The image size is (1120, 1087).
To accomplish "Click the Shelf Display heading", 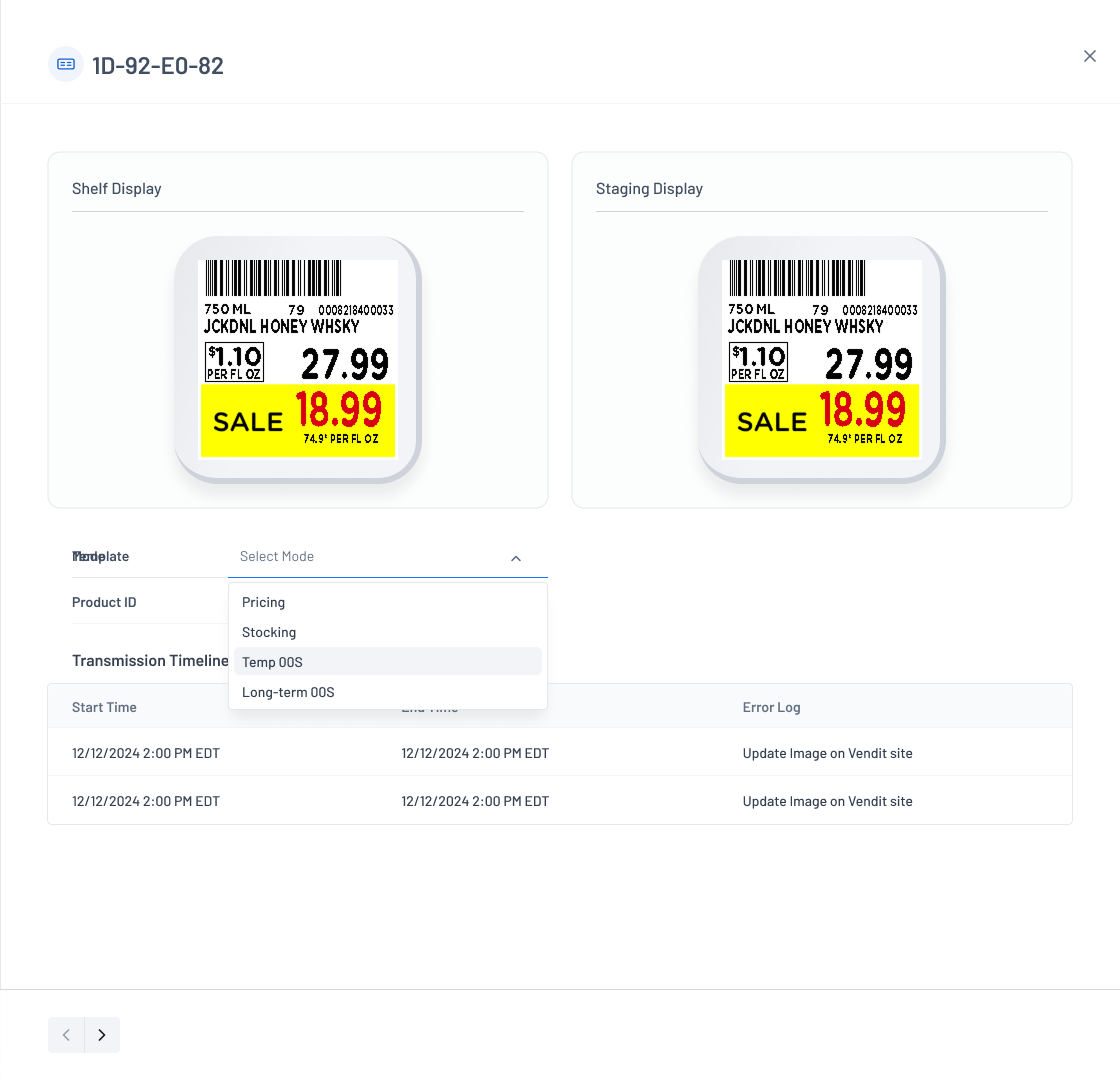I will (x=116, y=189).
